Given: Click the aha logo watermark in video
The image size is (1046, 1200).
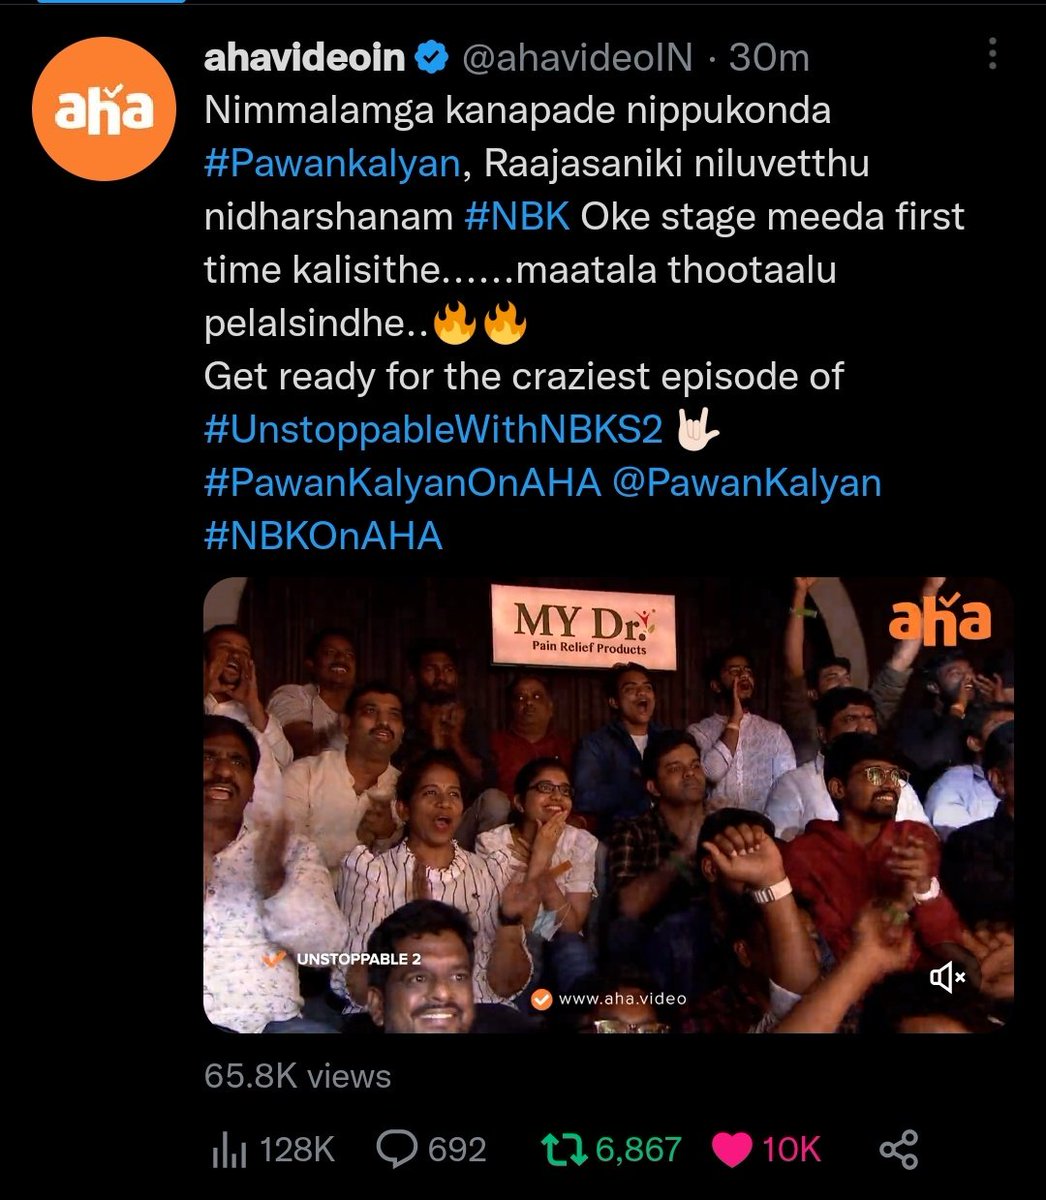Looking at the screenshot, I should [940, 622].
